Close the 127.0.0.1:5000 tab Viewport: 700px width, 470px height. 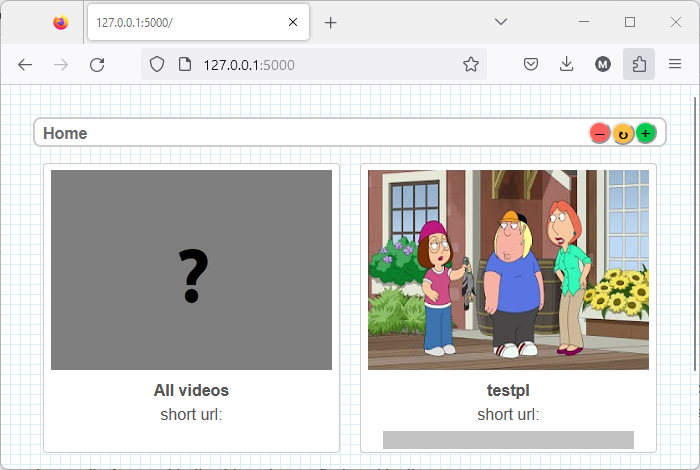tap(293, 22)
